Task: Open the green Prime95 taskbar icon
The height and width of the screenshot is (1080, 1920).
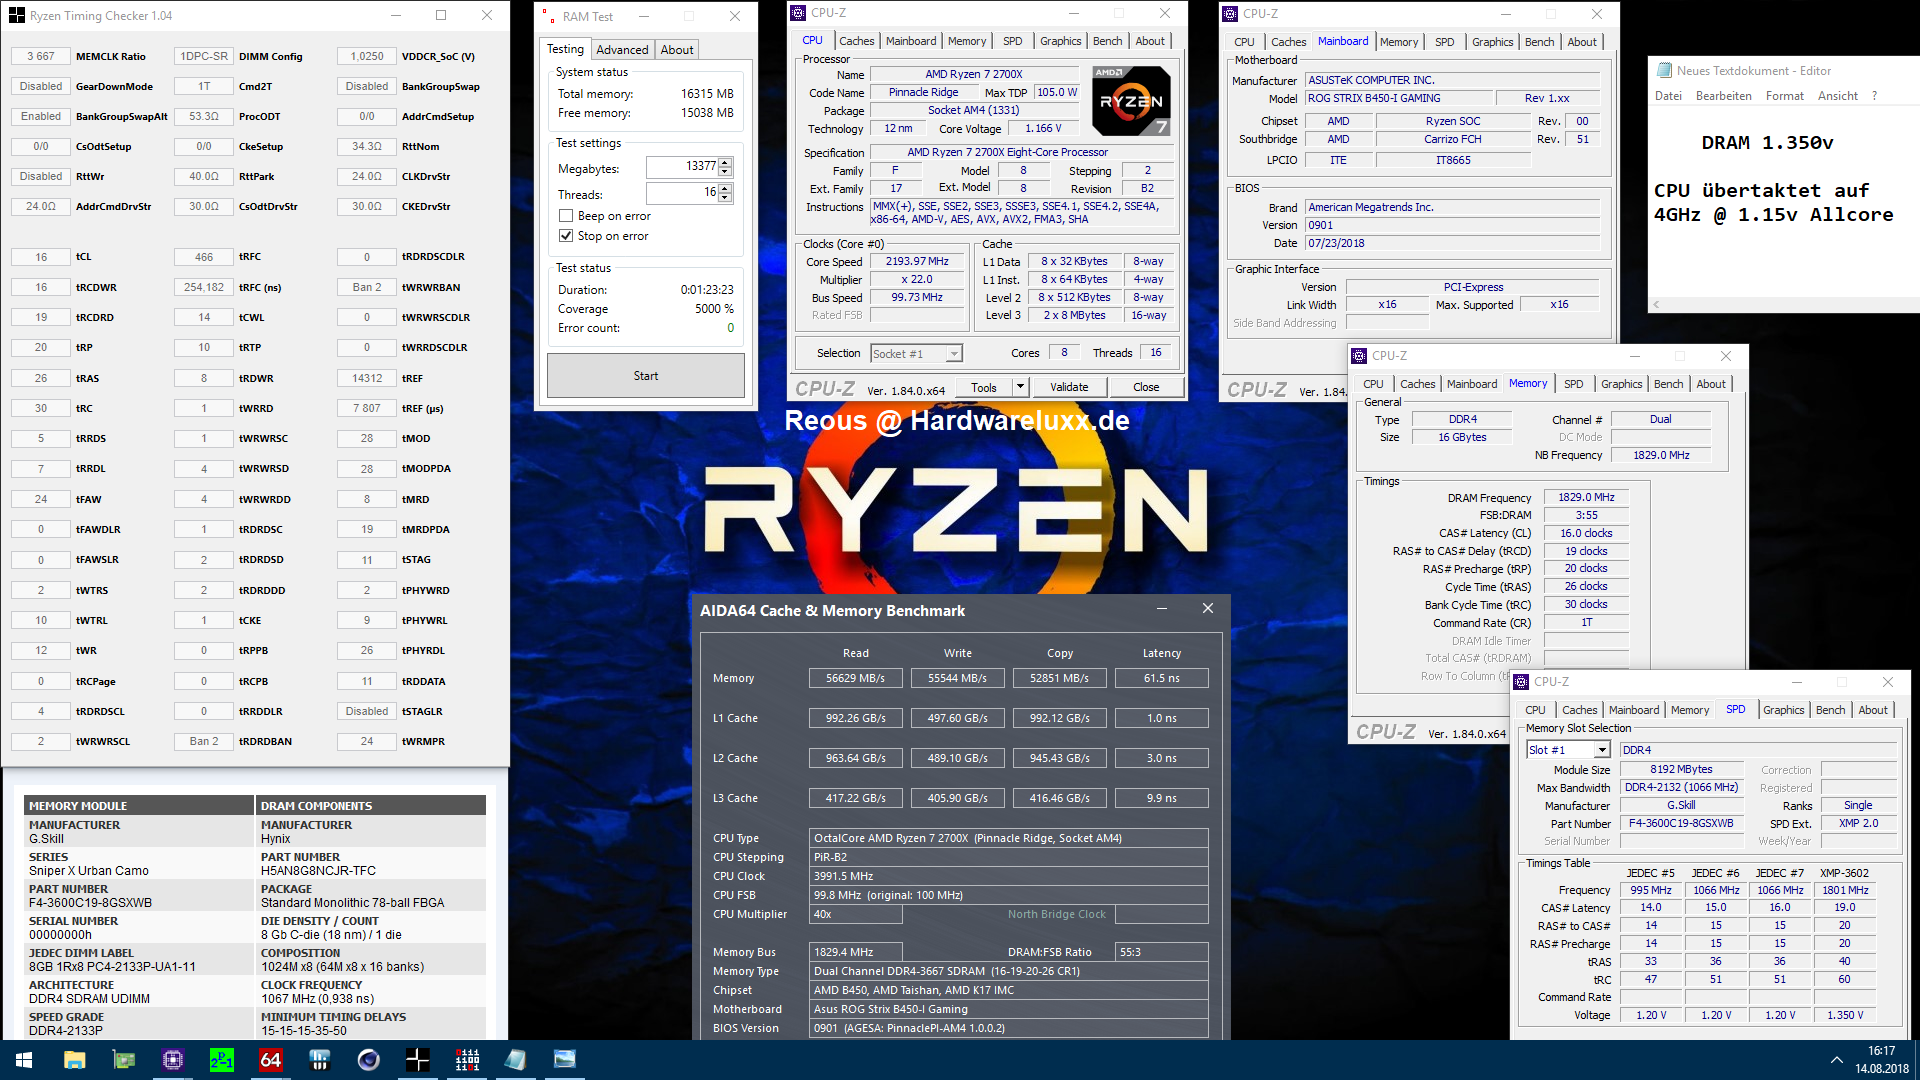Action: click(222, 1060)
